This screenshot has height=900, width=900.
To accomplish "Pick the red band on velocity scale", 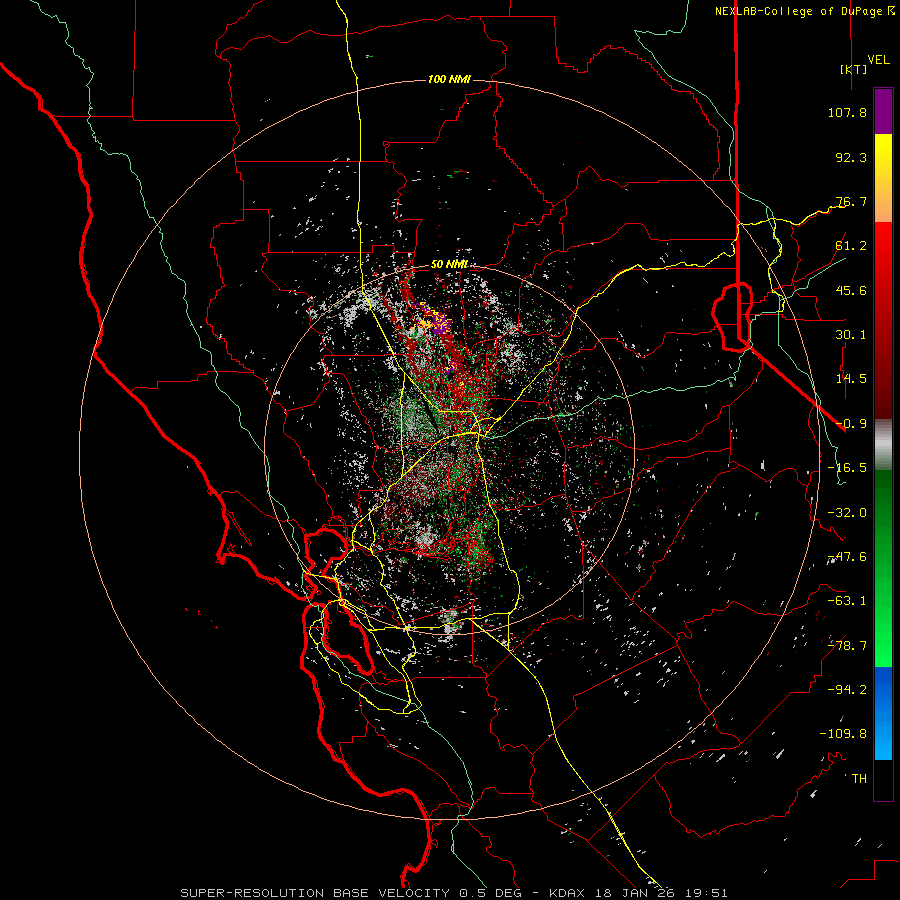I will pos(883,320).
